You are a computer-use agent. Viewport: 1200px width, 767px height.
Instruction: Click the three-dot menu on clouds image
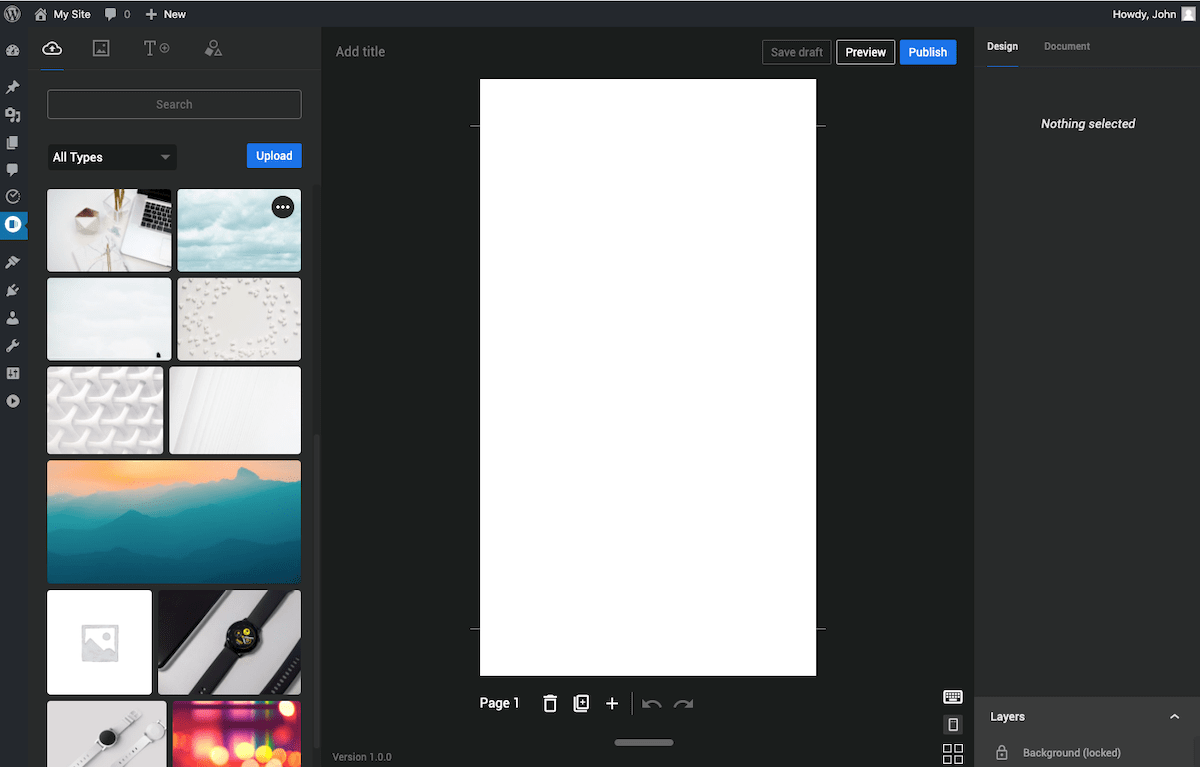(x=283, y=207)
